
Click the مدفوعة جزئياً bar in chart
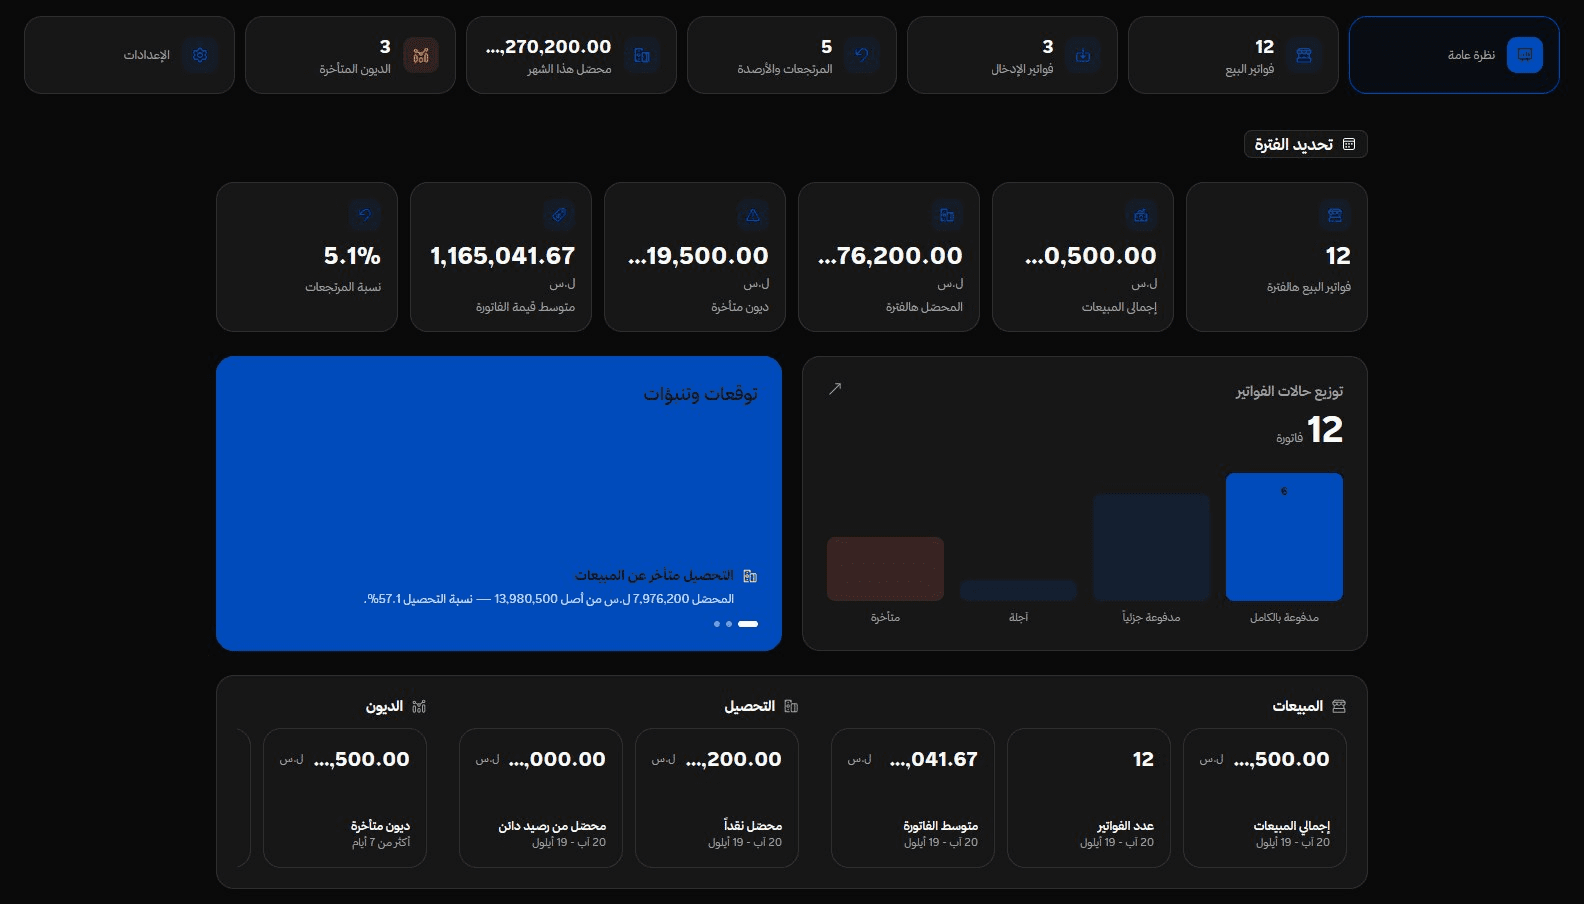(x=1151, y=548)
